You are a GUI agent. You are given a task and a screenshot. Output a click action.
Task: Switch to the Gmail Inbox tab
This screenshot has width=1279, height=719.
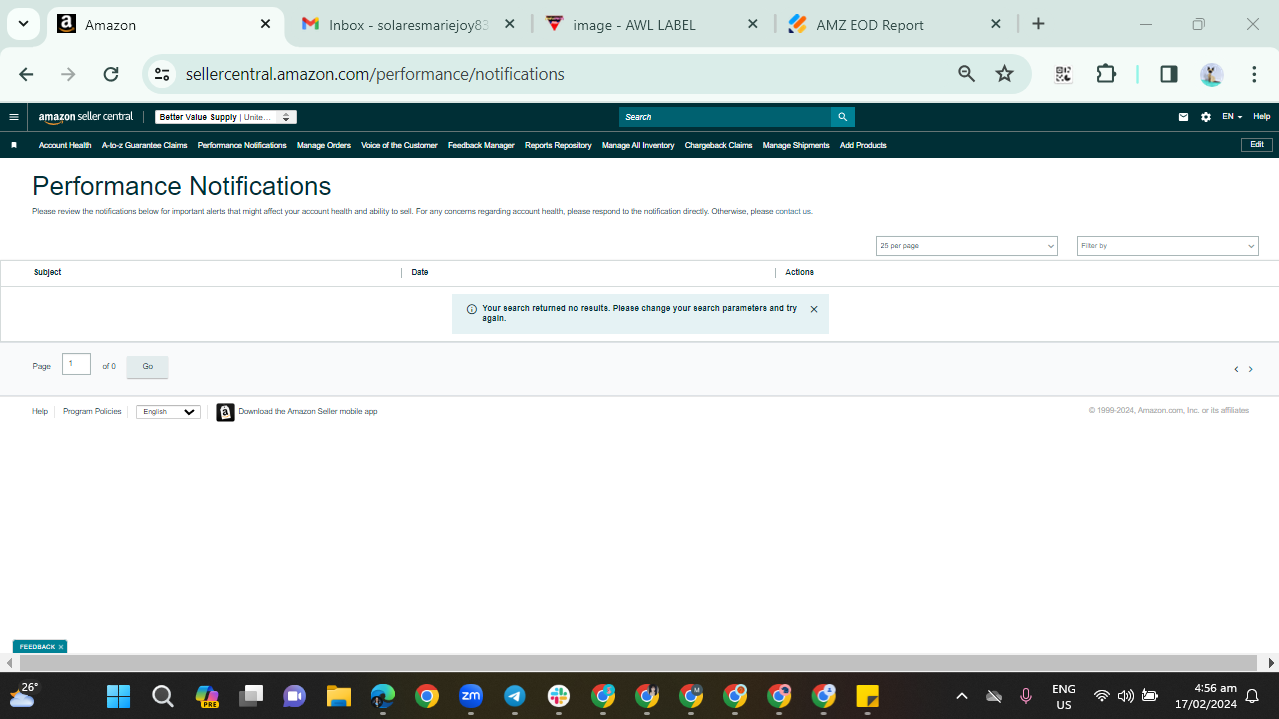pos(408,25)
